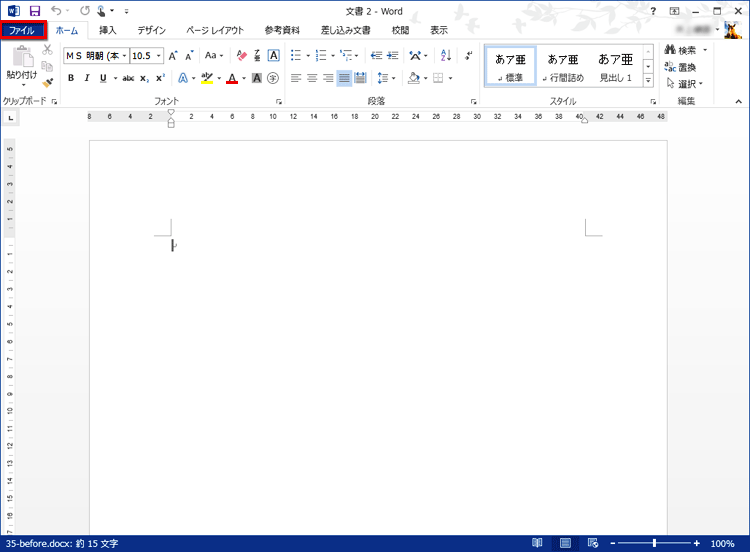Expand the Styles gallery More arrow
The height and width of the screenshot is (552, 750).
point(648,80)
